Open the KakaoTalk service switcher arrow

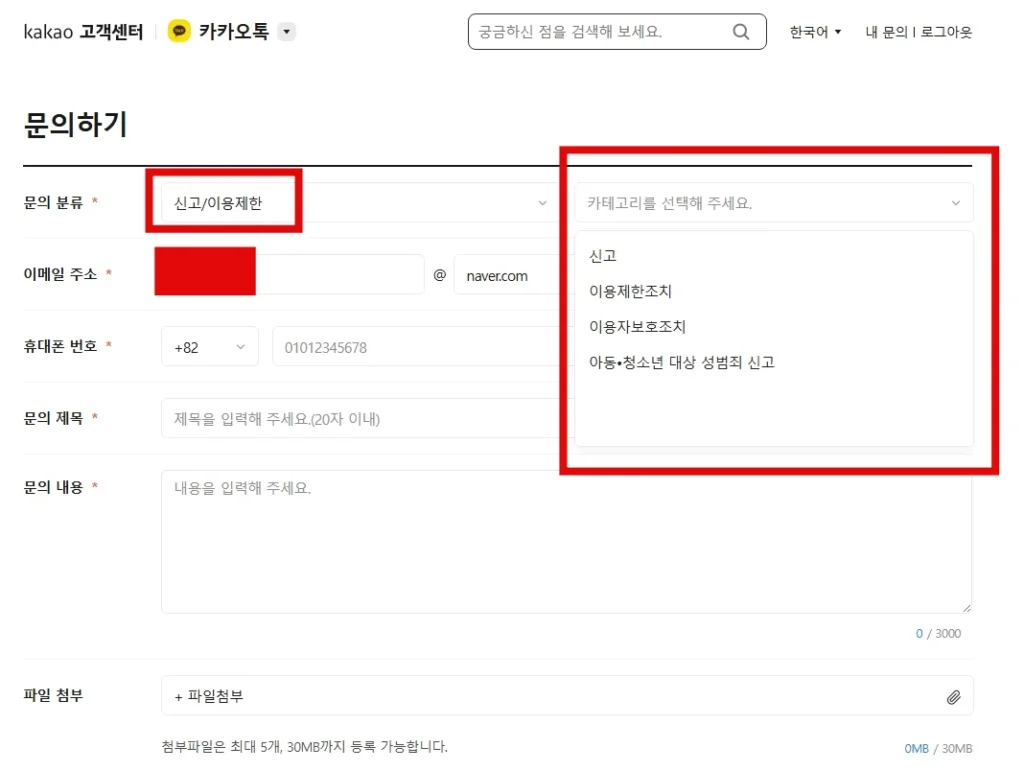287,32
